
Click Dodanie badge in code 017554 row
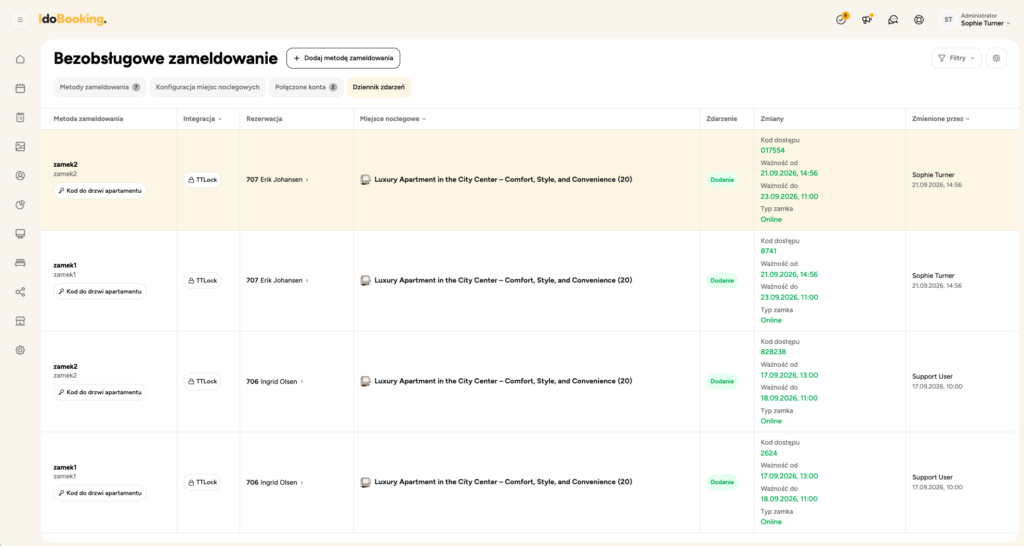(x=722, y=180)
